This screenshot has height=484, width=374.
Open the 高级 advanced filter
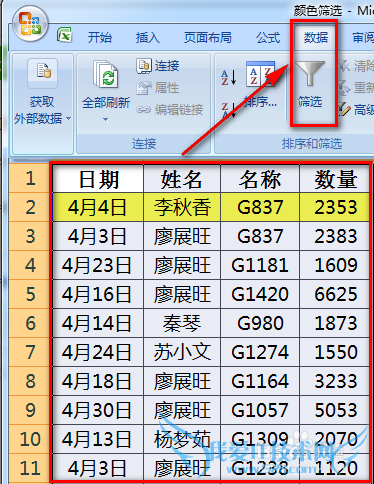click(x=356, y=109)
